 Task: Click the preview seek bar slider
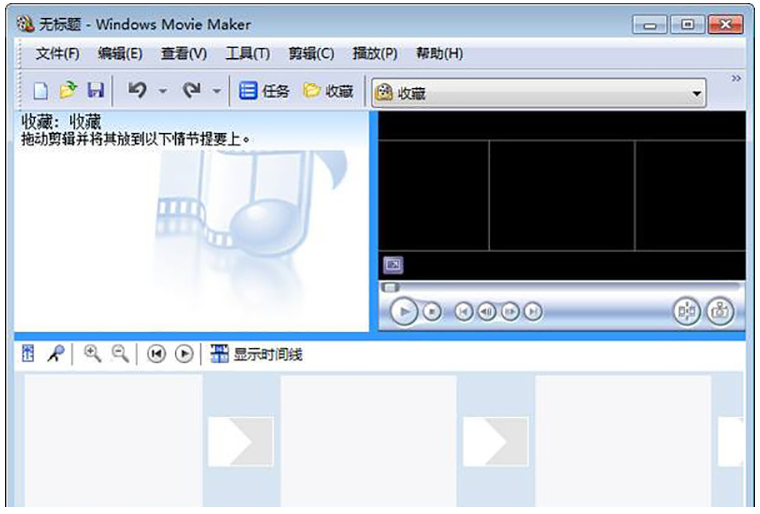coord(391,287)
